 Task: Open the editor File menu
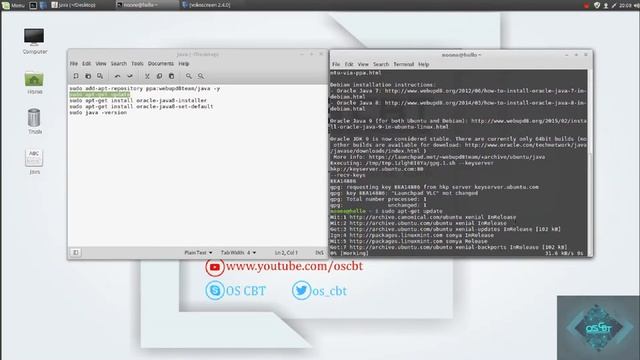click(x=74, y=64)
